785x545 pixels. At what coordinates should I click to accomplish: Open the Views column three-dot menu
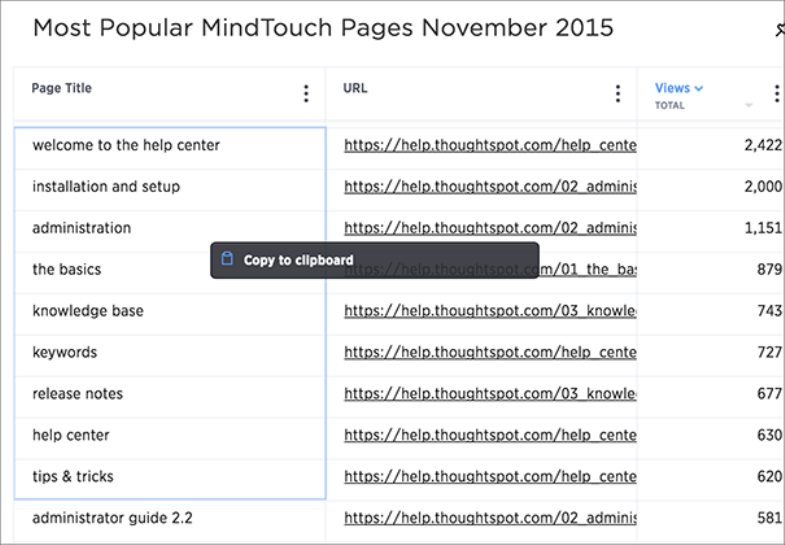coord(776,94)
